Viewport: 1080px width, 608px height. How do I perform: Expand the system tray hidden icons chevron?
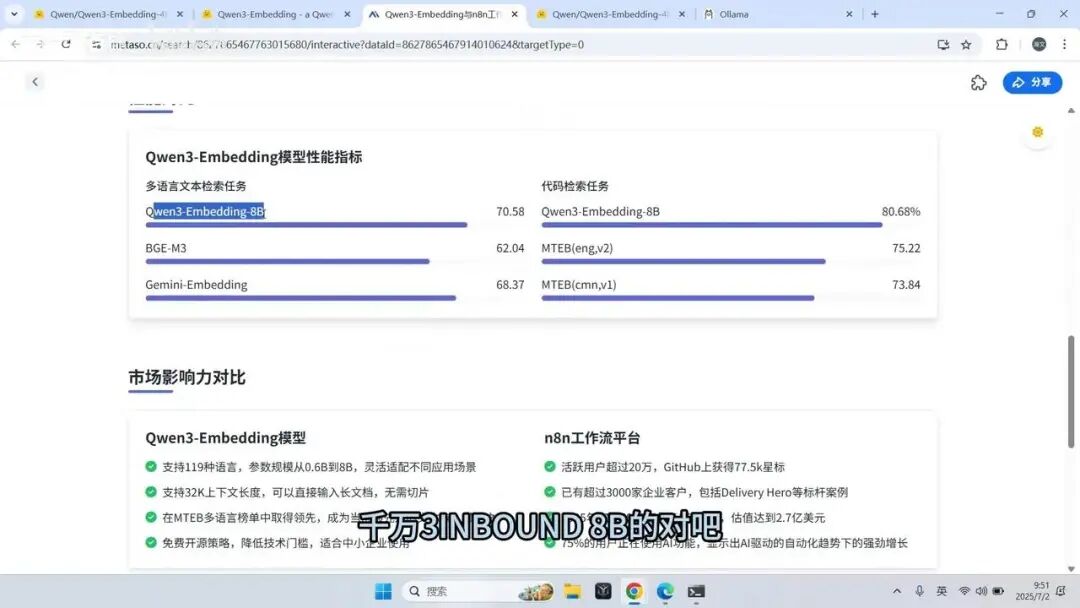pos(897,591)
